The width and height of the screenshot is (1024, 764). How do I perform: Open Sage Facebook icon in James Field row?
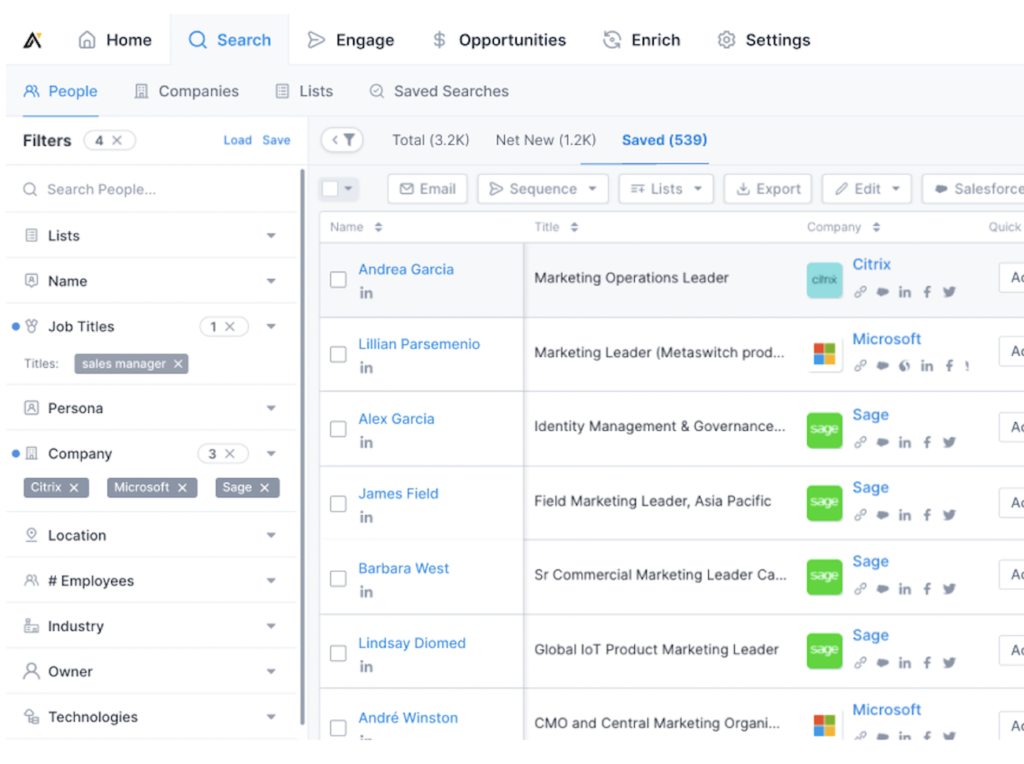coord(927,515)
